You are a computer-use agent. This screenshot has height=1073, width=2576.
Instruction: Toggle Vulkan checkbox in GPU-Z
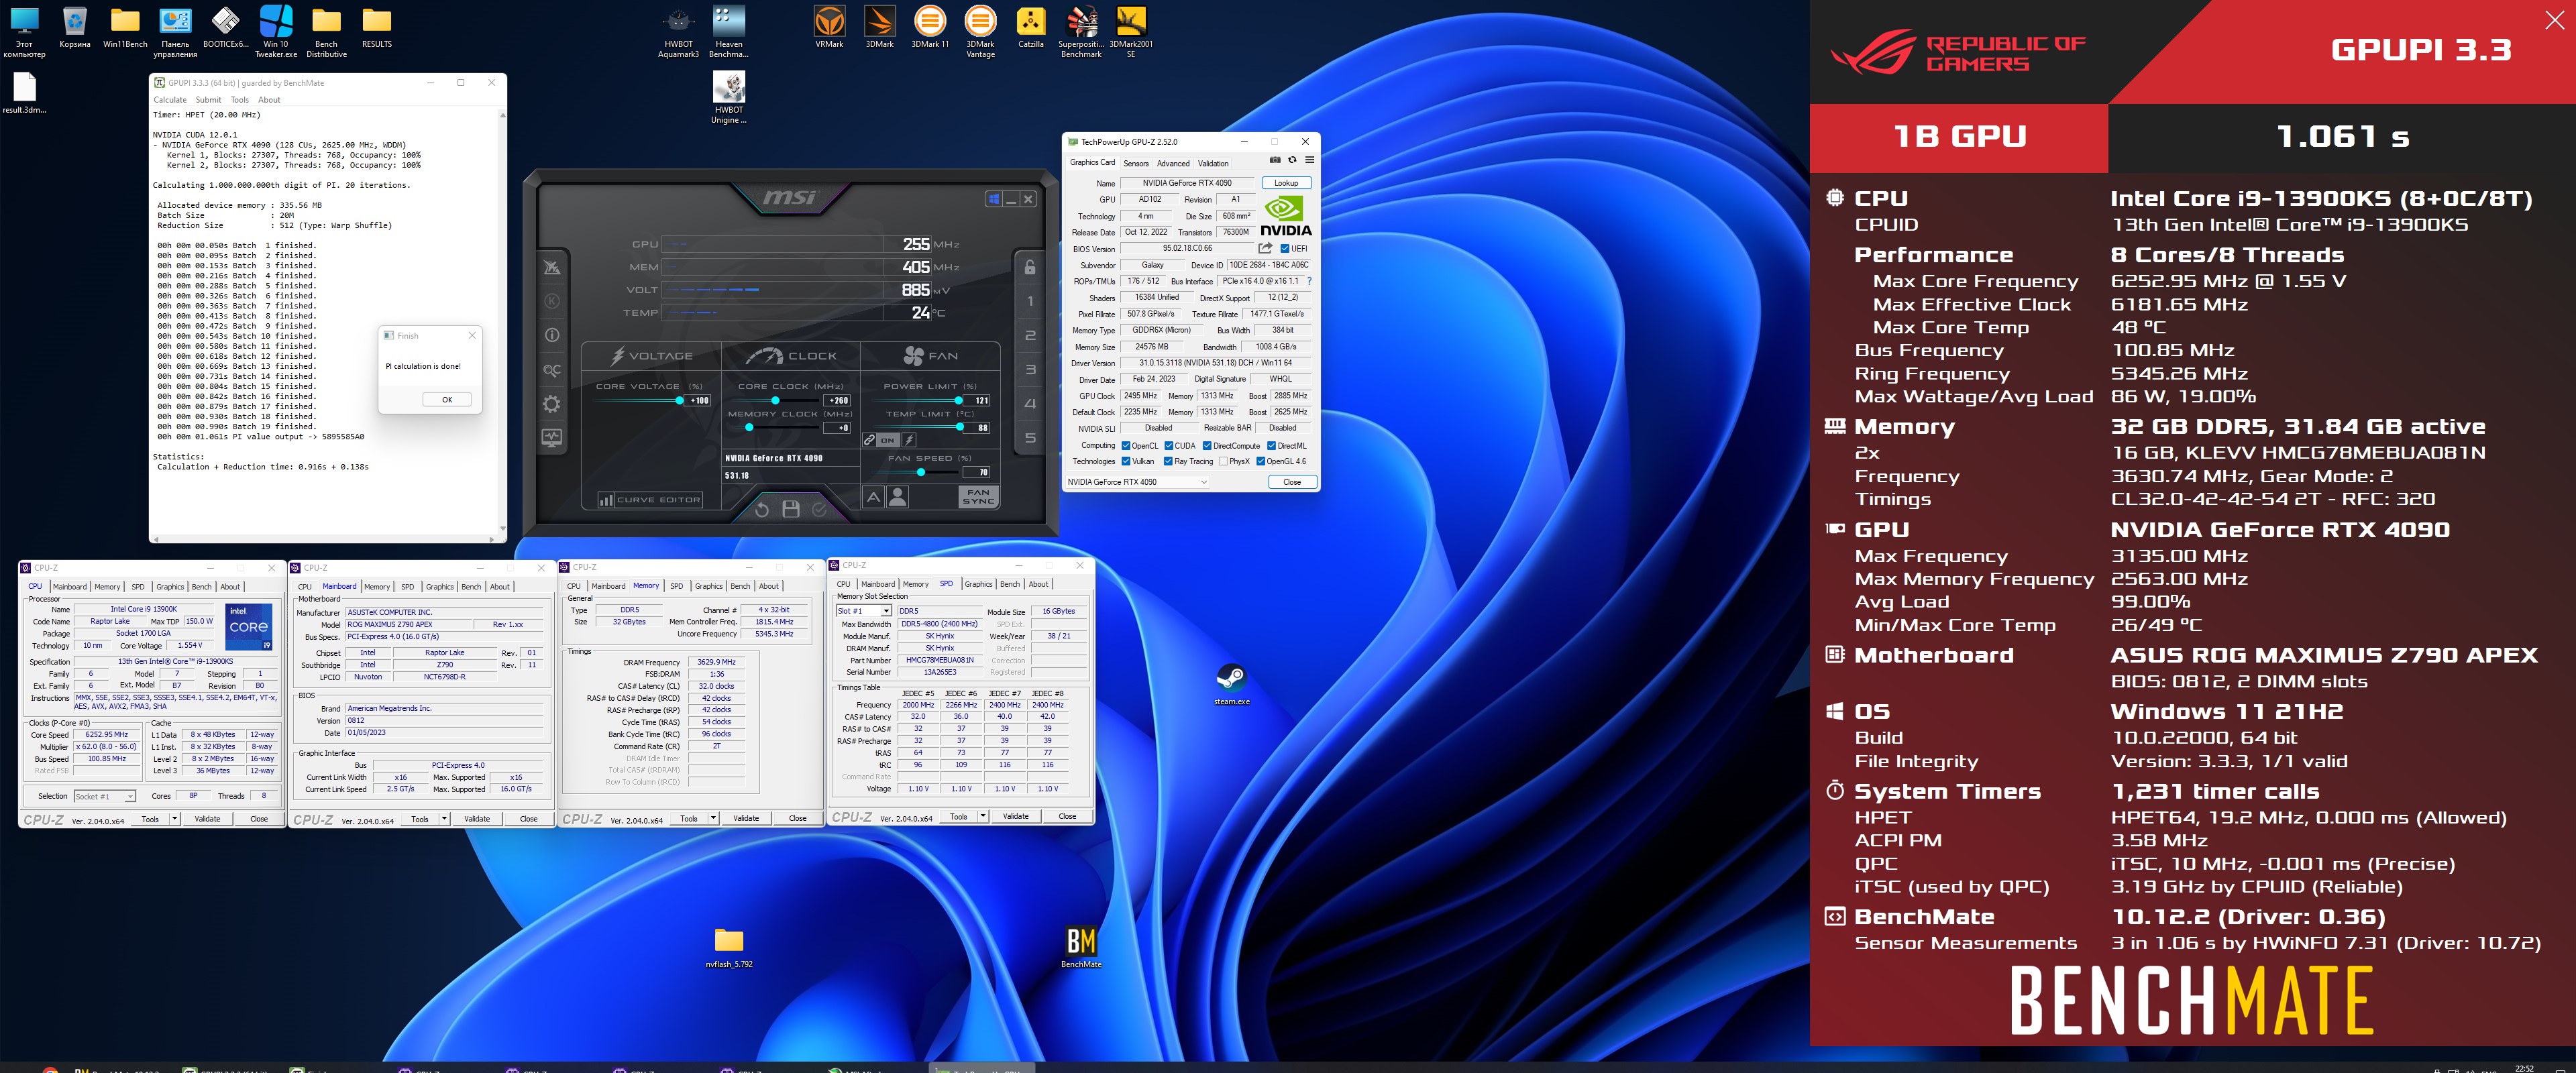click(1126, 461)
